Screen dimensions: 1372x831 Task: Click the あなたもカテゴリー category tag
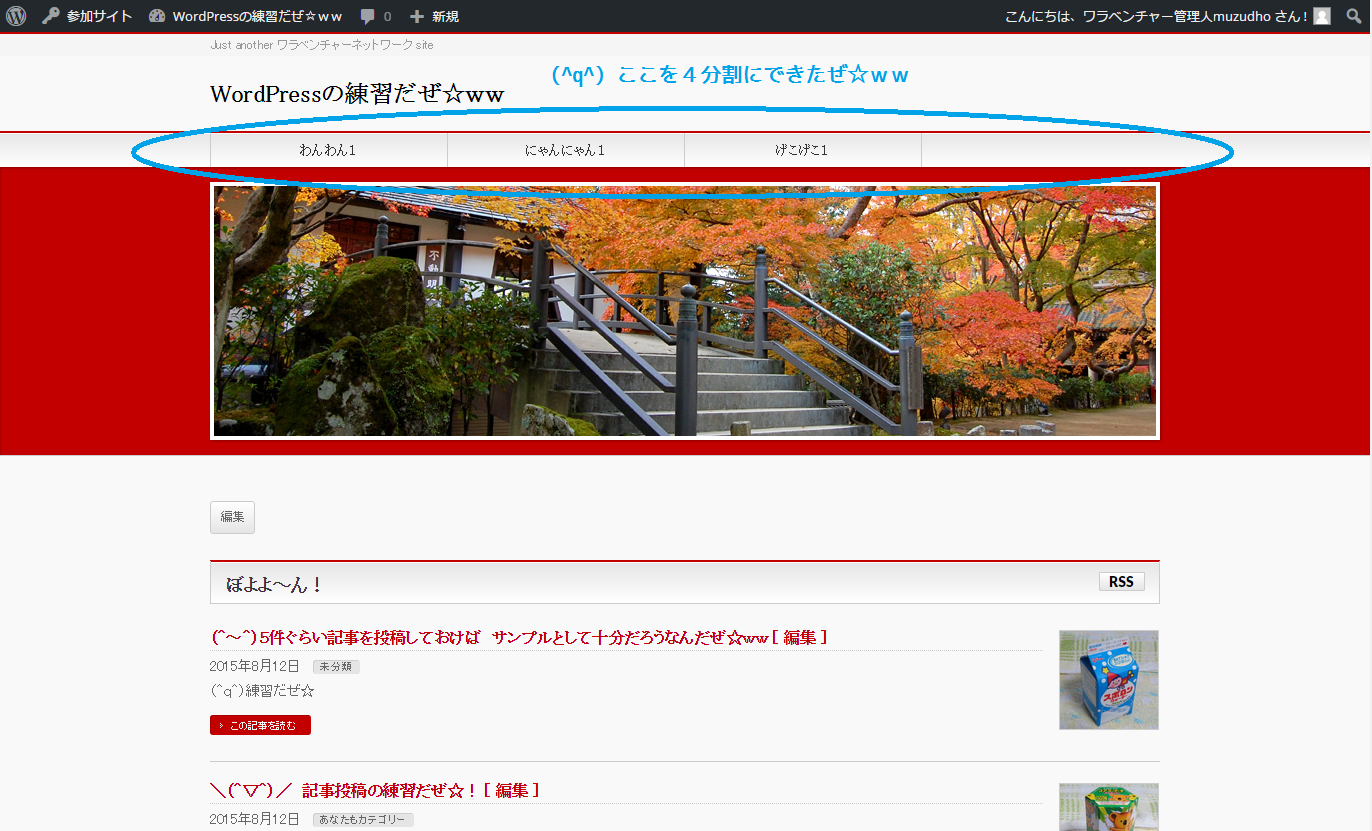363,820
